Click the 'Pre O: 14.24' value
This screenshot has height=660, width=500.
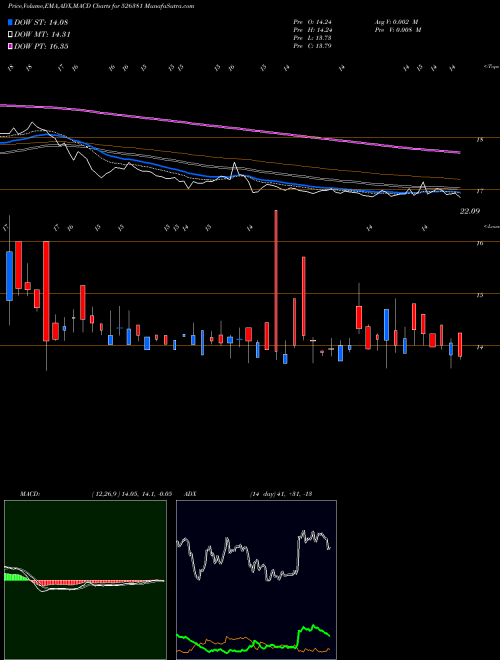(x=312, y=22)
